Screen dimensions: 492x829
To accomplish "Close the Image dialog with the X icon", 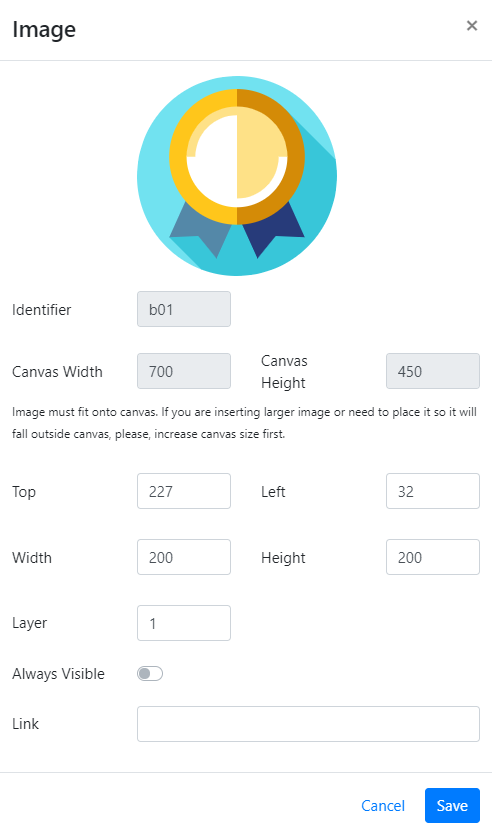I will [x=472, y=25].
